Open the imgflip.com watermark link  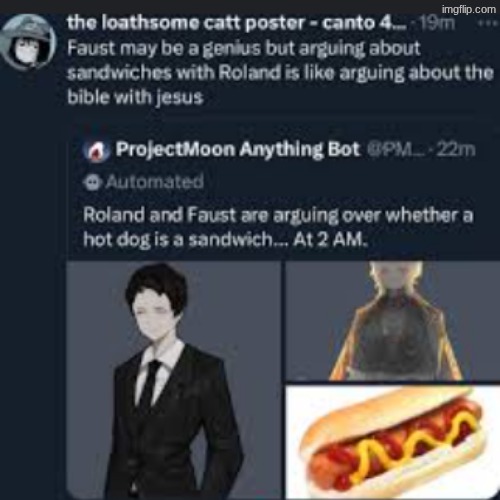(x=469, y=9)
